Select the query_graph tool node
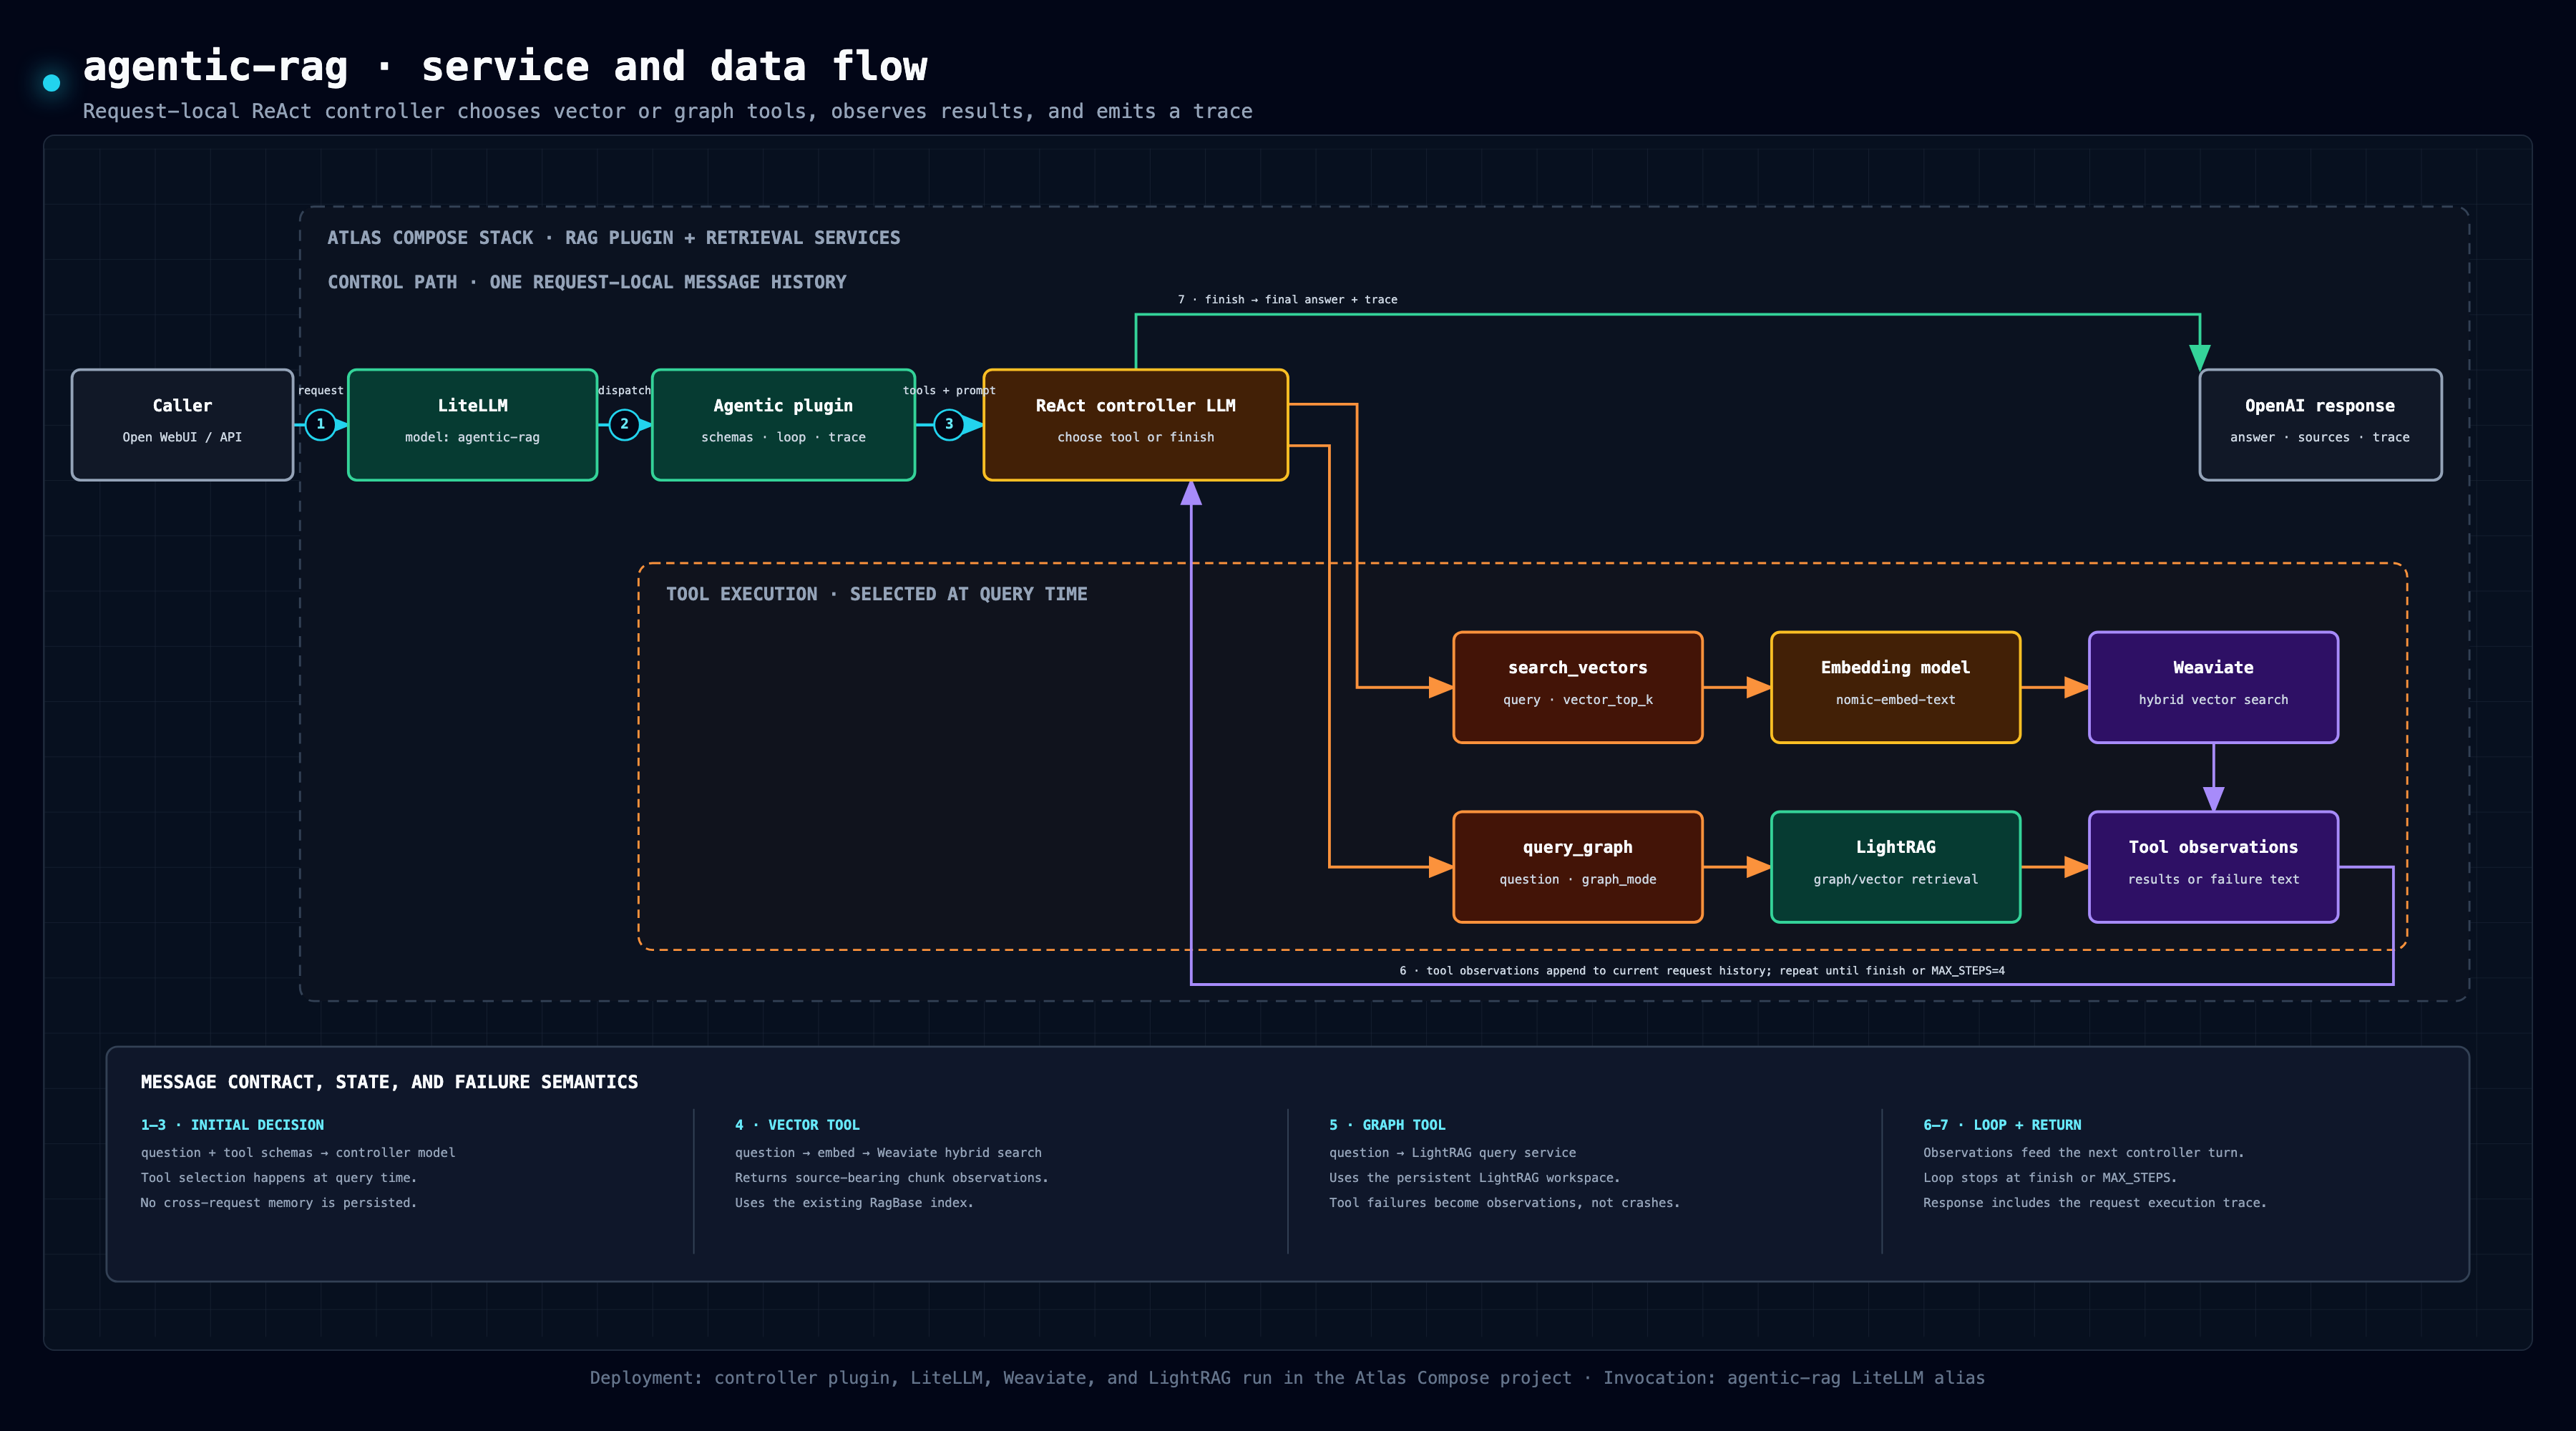 pyautogui.click(x=1578, y=867)
